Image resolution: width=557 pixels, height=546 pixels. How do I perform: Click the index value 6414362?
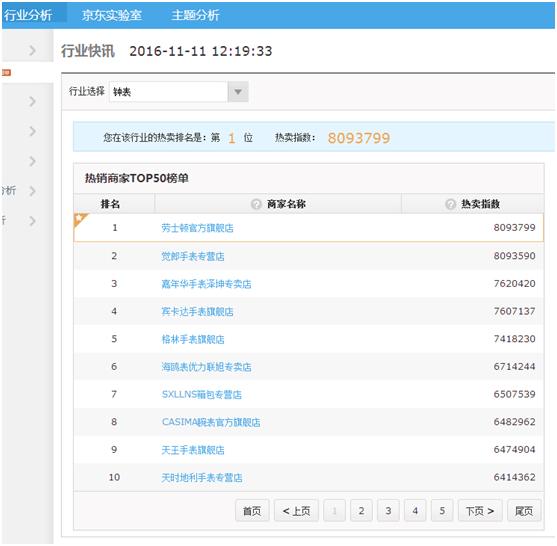[x=514, y=477]
